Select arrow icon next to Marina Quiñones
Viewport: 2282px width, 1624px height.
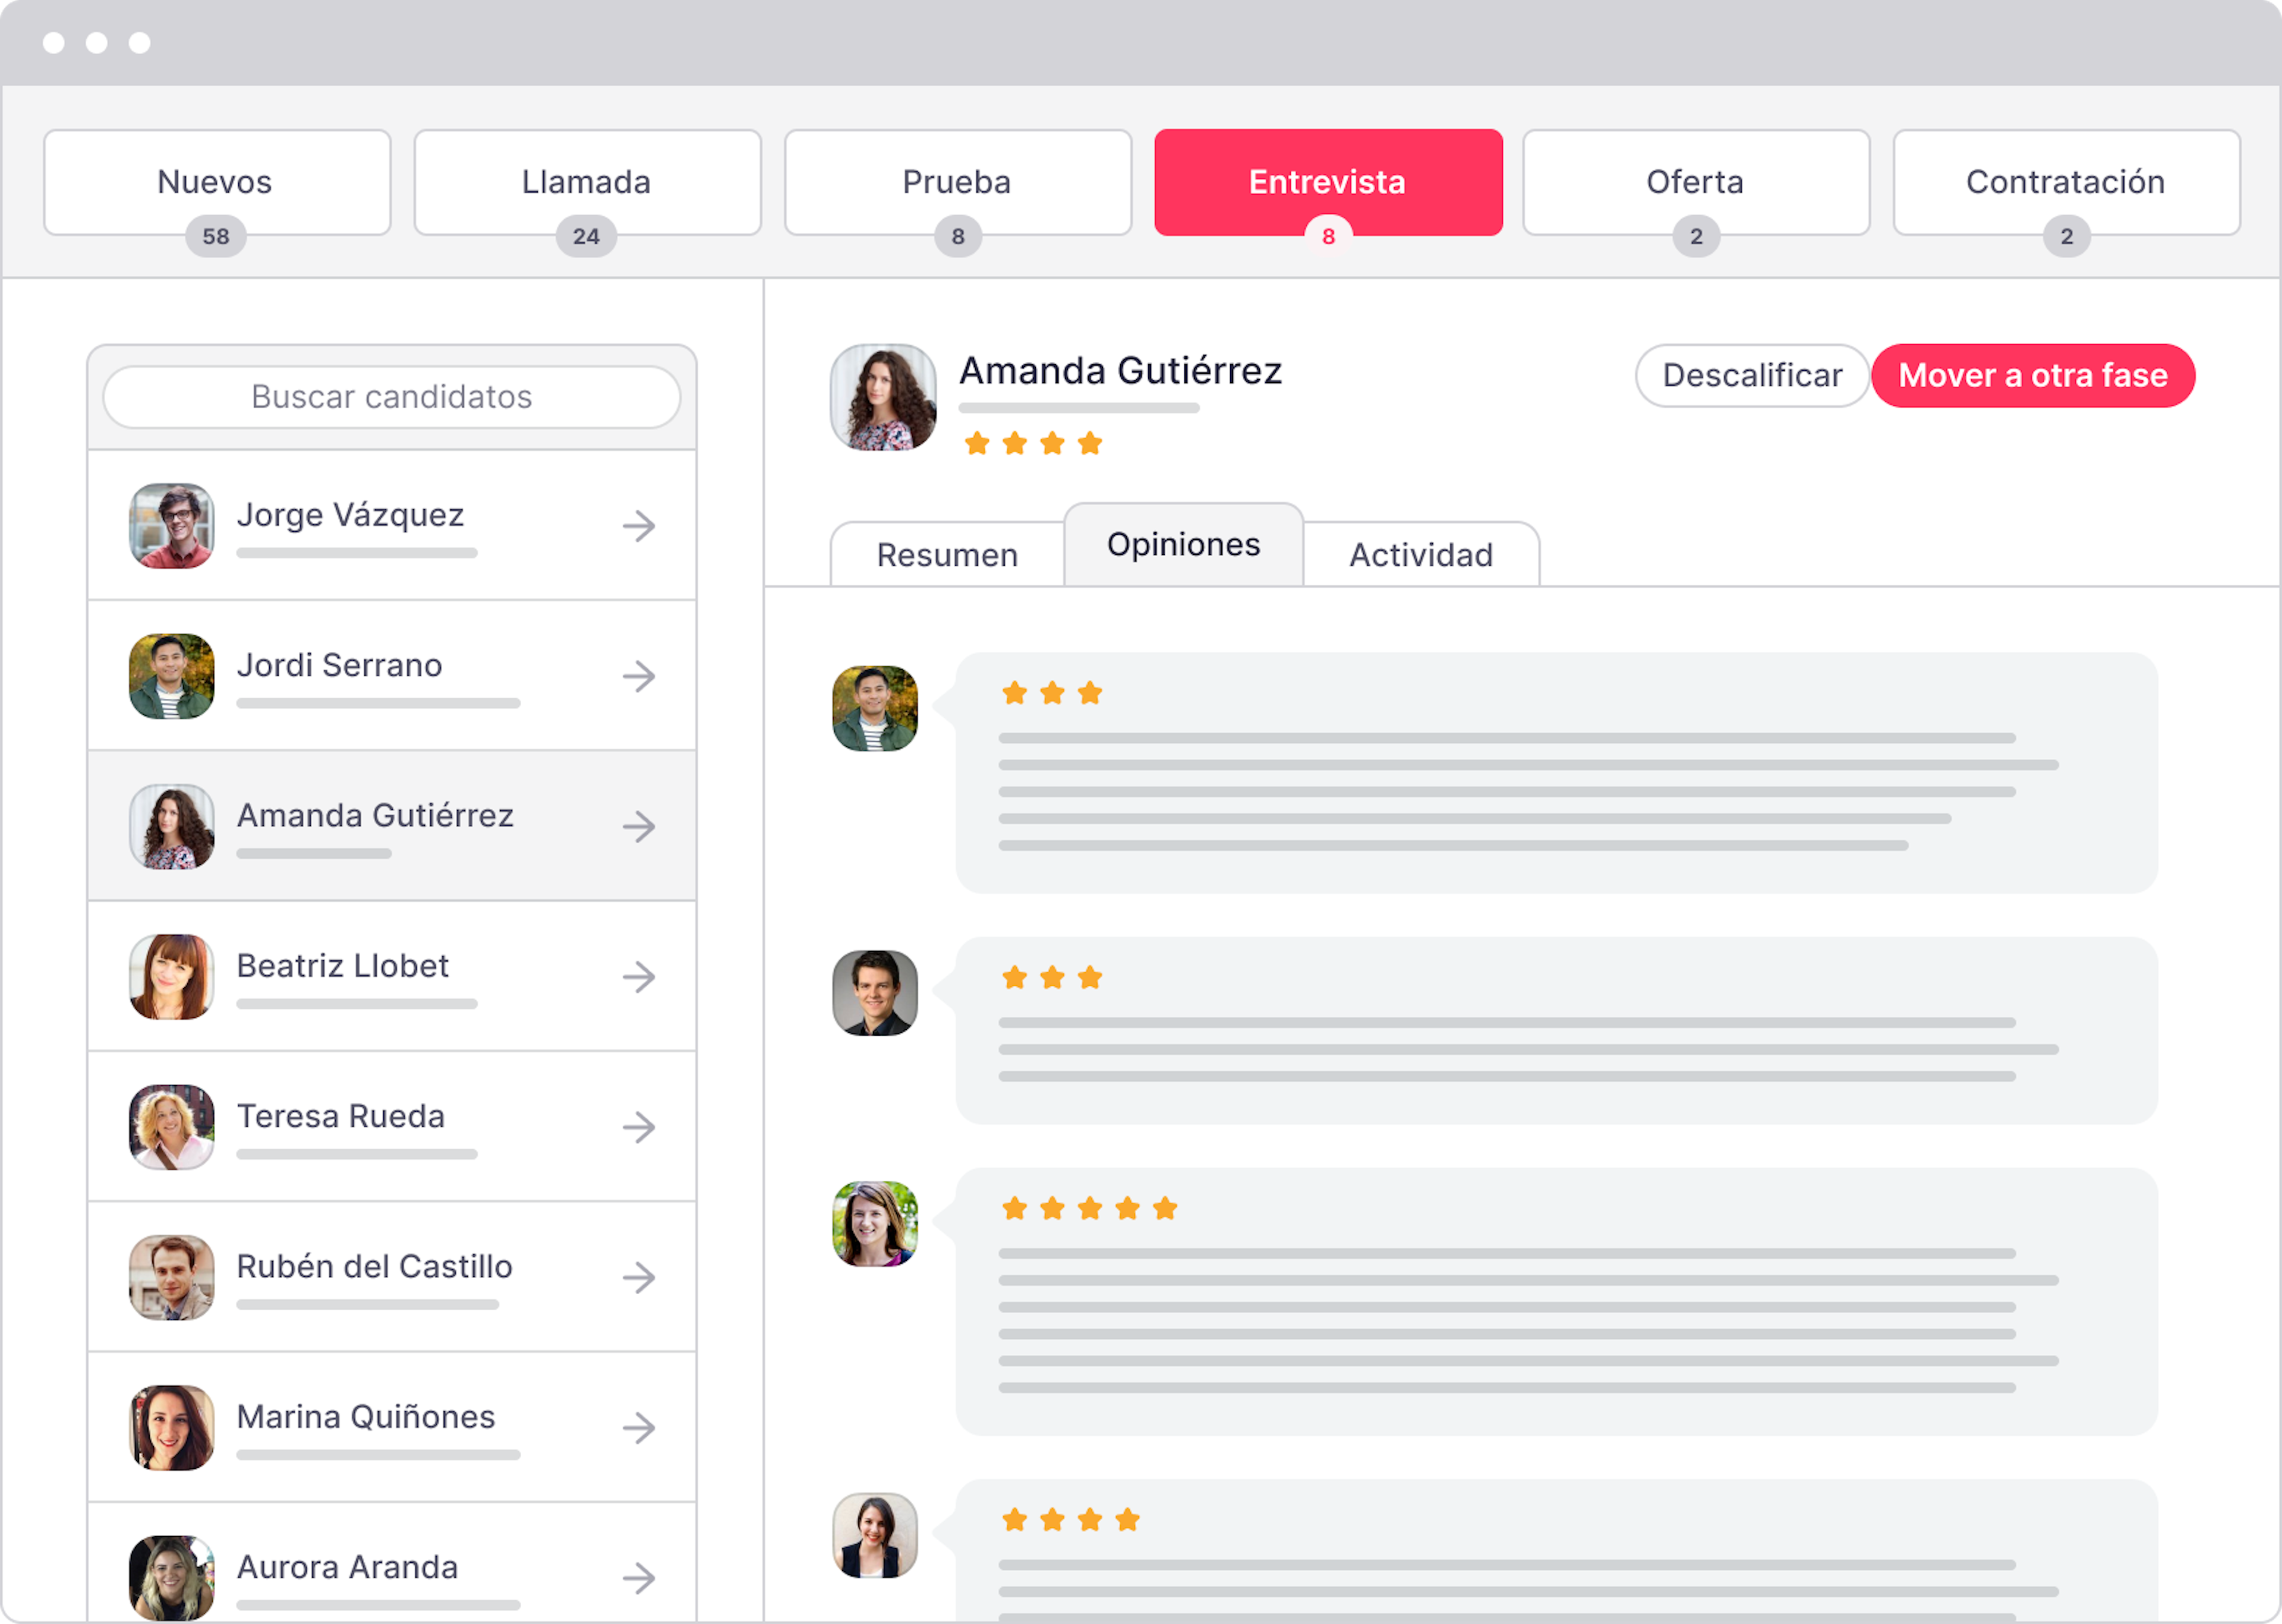(639, 1428)
